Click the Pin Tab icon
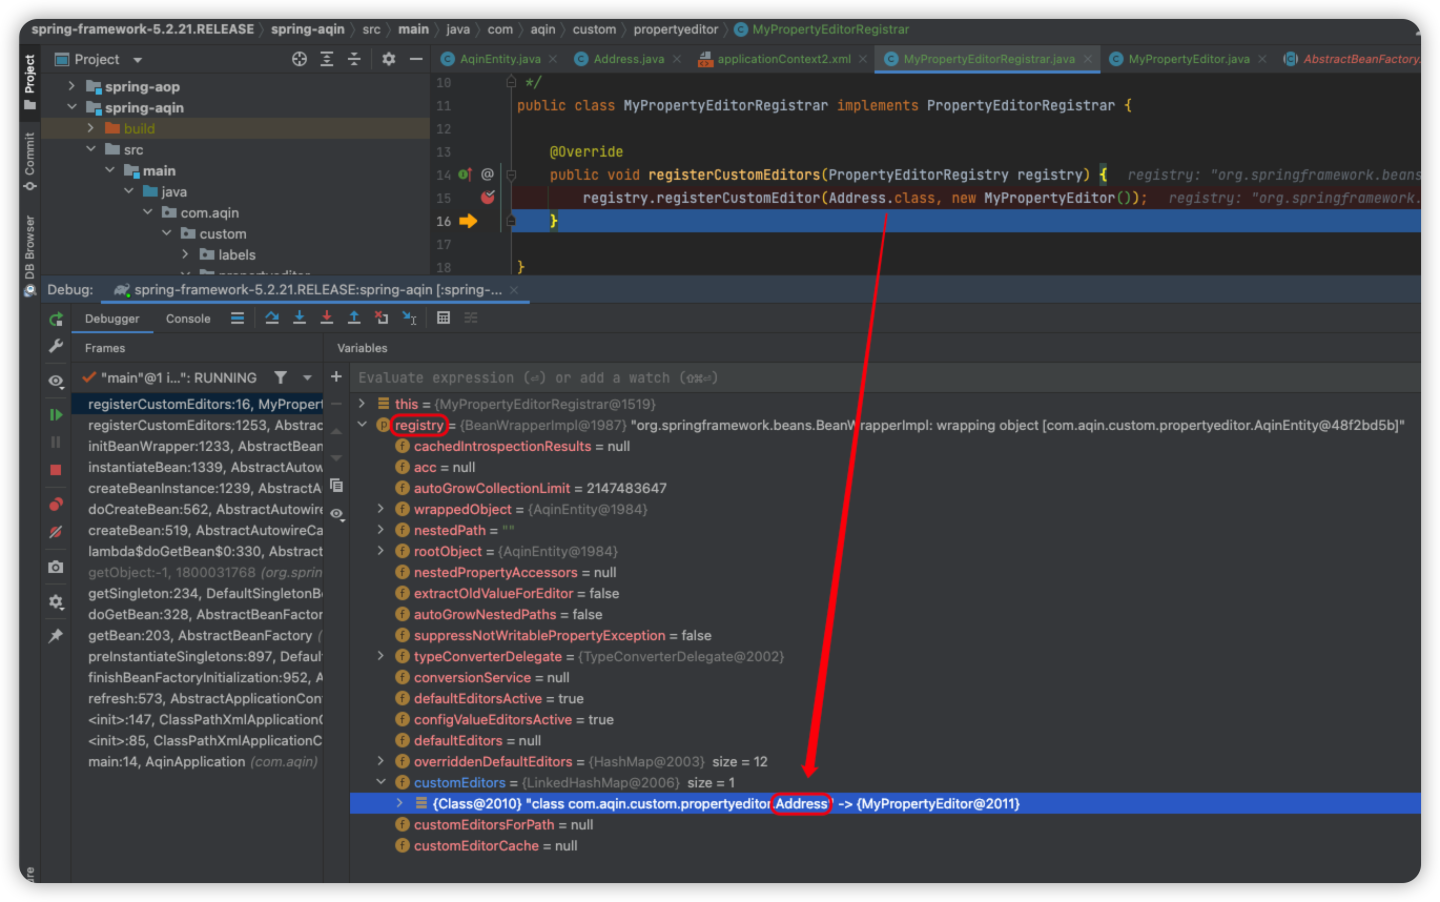 (56, 635)
